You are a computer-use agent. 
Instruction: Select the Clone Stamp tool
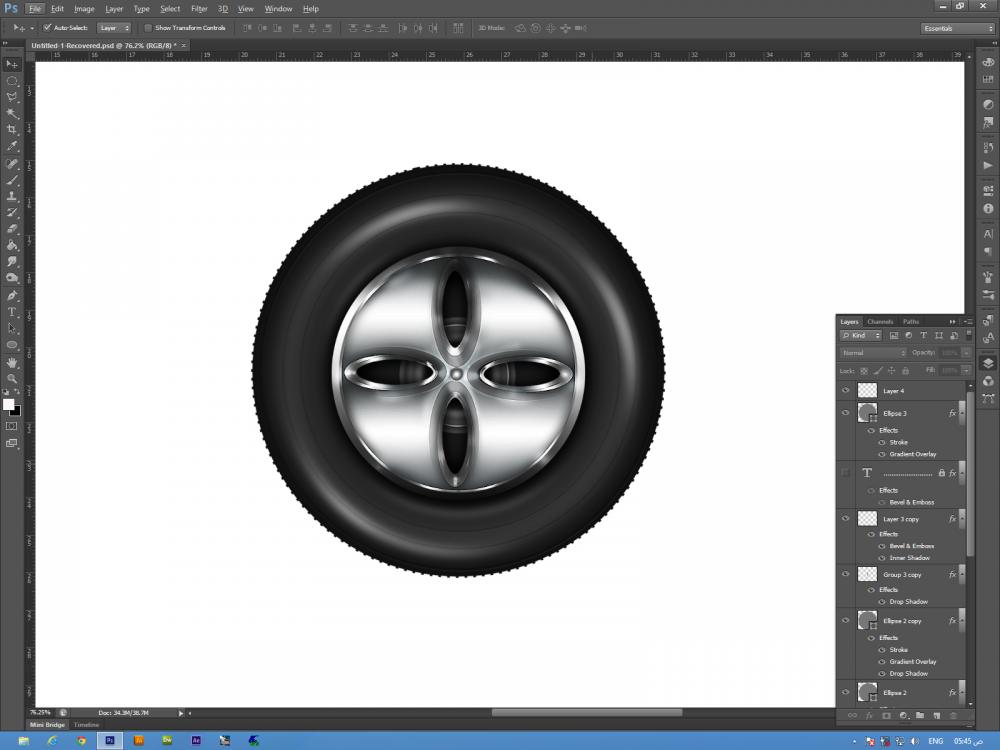(12, 196)
